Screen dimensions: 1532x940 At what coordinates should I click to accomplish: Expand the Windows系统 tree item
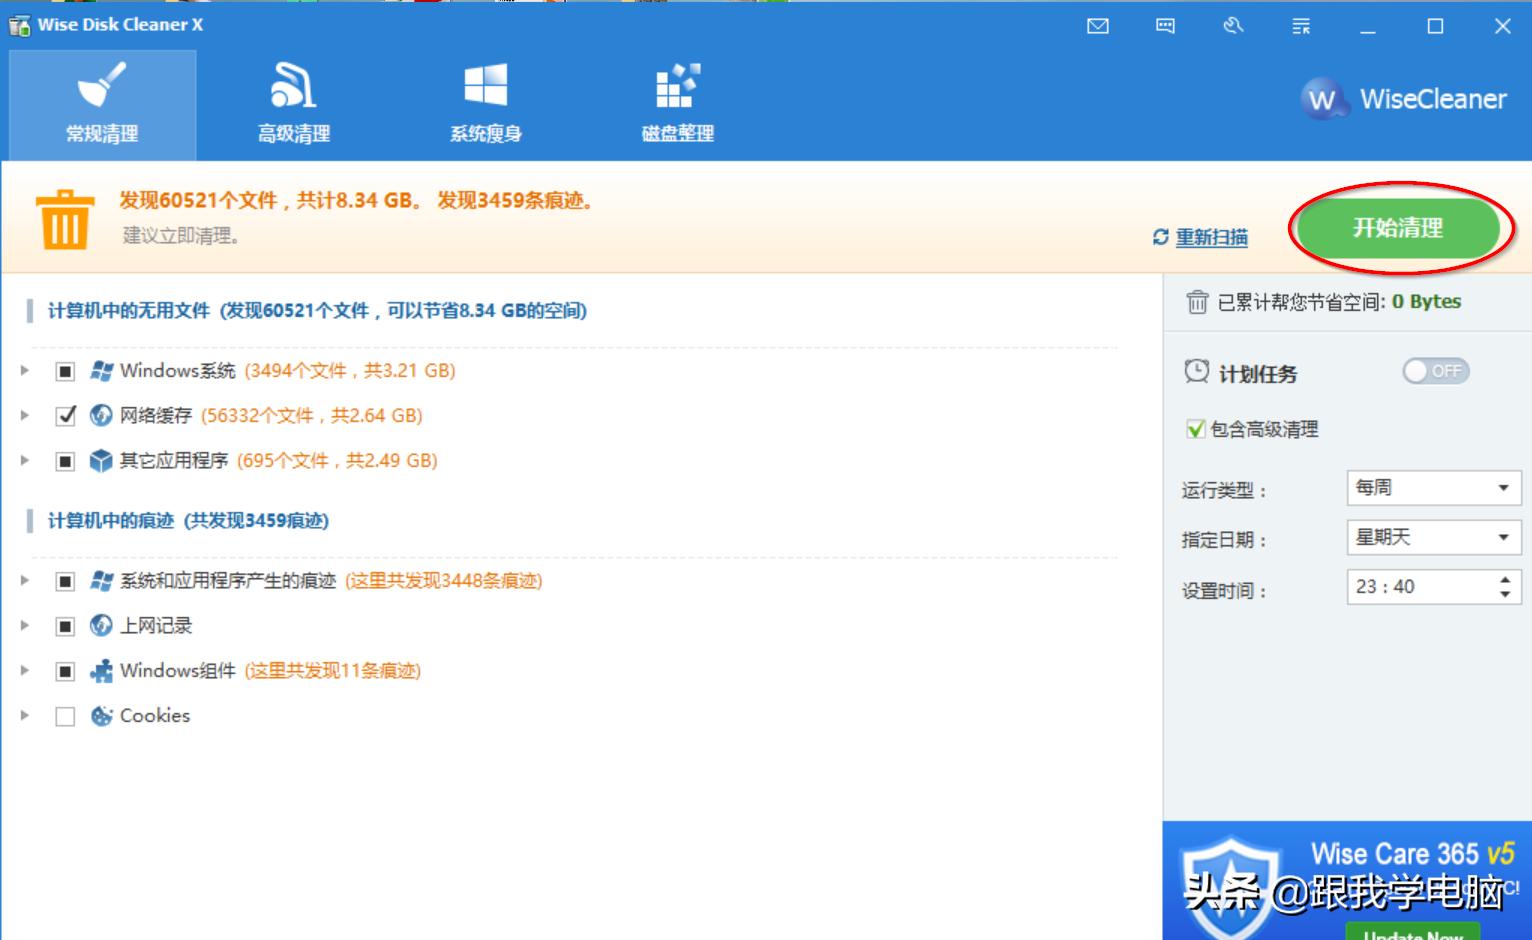23,371
